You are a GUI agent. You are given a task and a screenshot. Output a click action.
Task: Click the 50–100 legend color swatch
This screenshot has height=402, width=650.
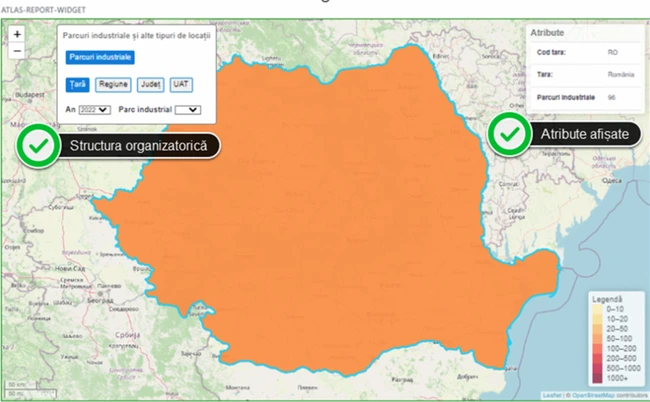(597, 339)
